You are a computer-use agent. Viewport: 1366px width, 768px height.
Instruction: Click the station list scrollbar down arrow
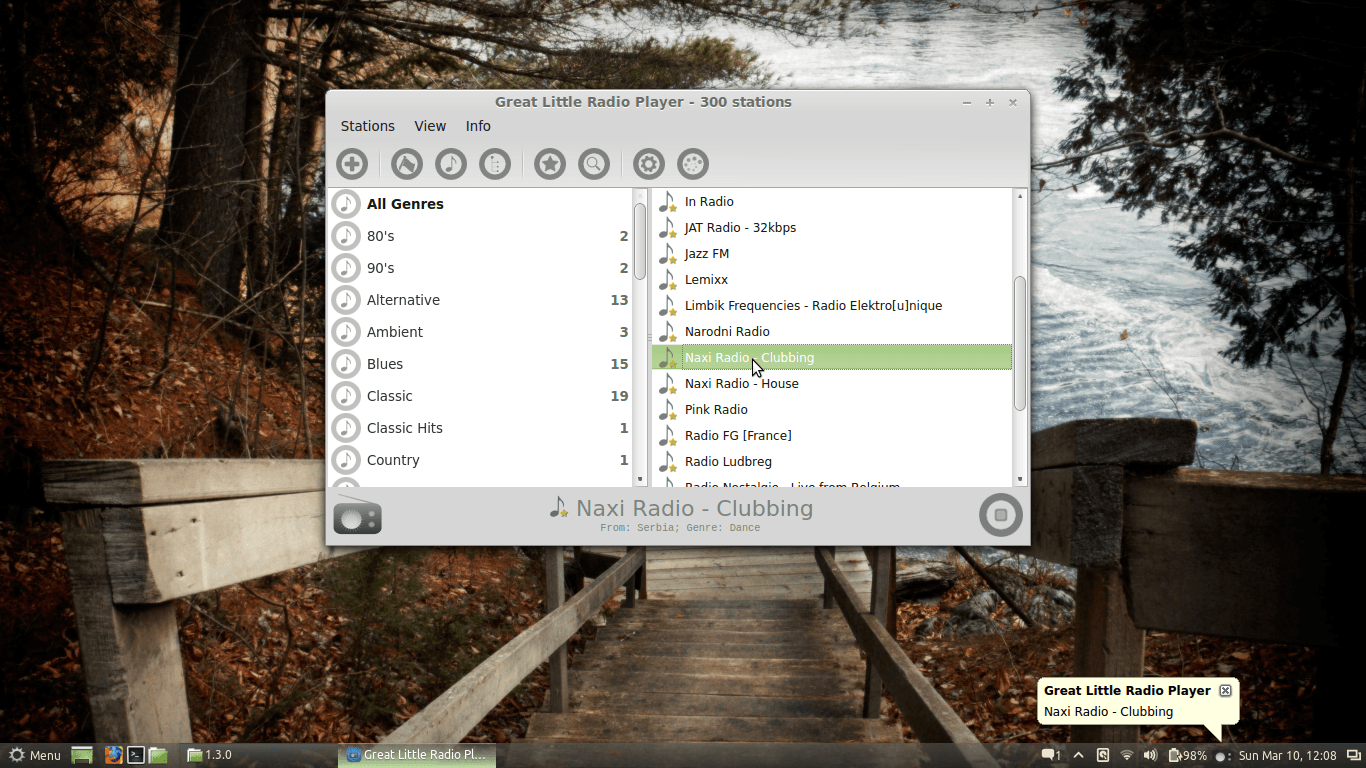click(x=1020, y=479)
